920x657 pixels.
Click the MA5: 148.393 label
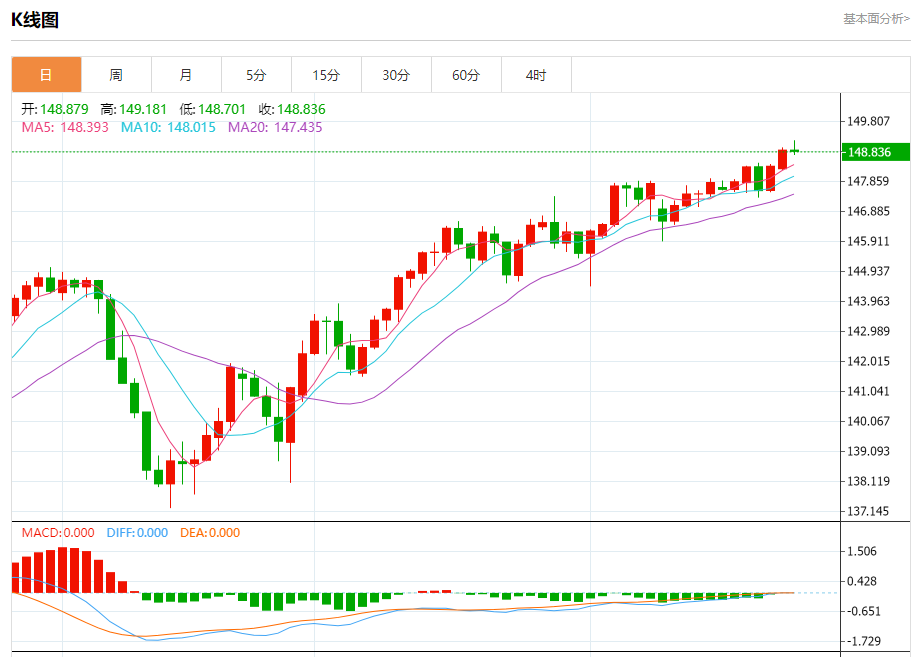coord(65,127)
